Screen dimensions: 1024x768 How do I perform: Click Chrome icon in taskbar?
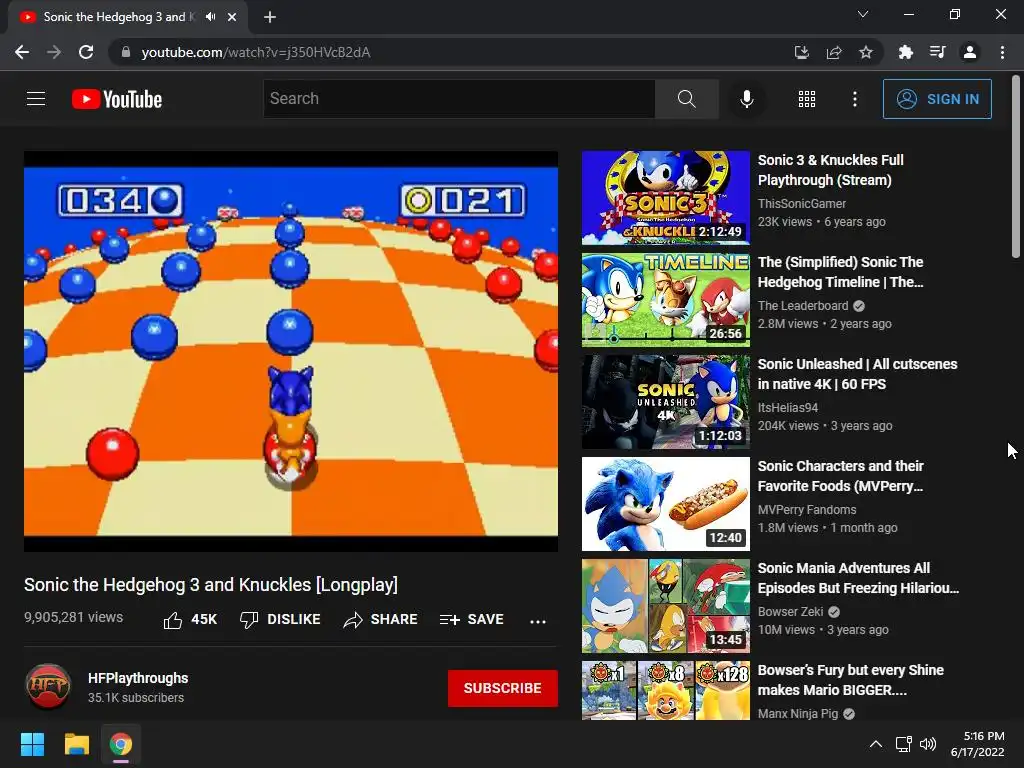[x=120, y=744]
